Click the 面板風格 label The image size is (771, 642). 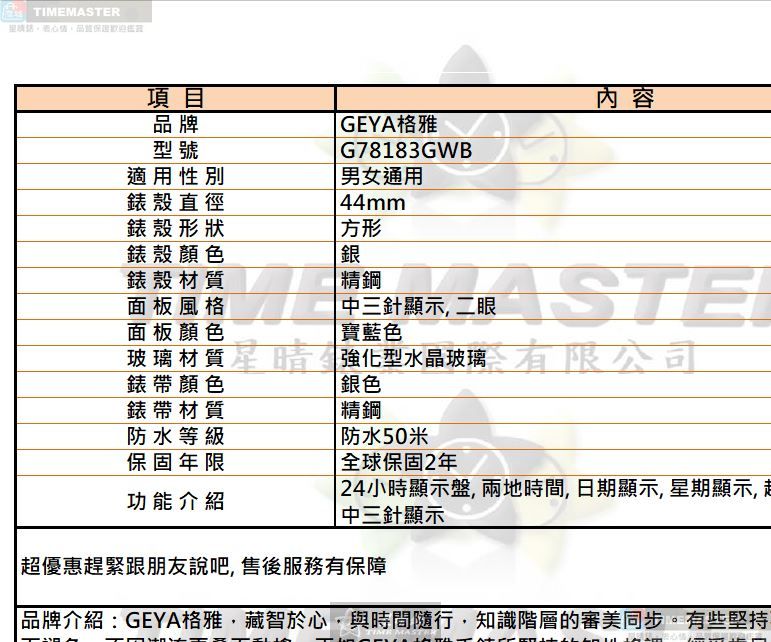point(176,307)
